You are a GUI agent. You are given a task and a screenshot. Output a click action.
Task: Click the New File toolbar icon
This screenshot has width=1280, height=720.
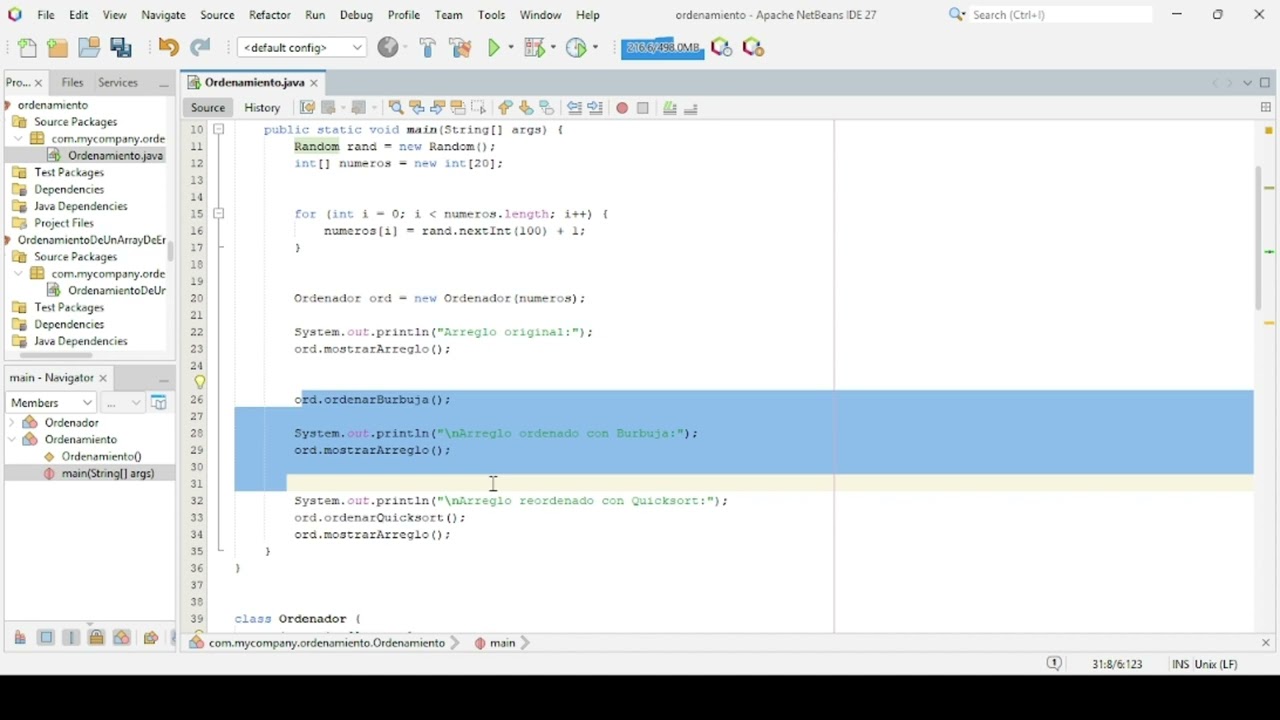pyautogui.click(x=27, y=48)
